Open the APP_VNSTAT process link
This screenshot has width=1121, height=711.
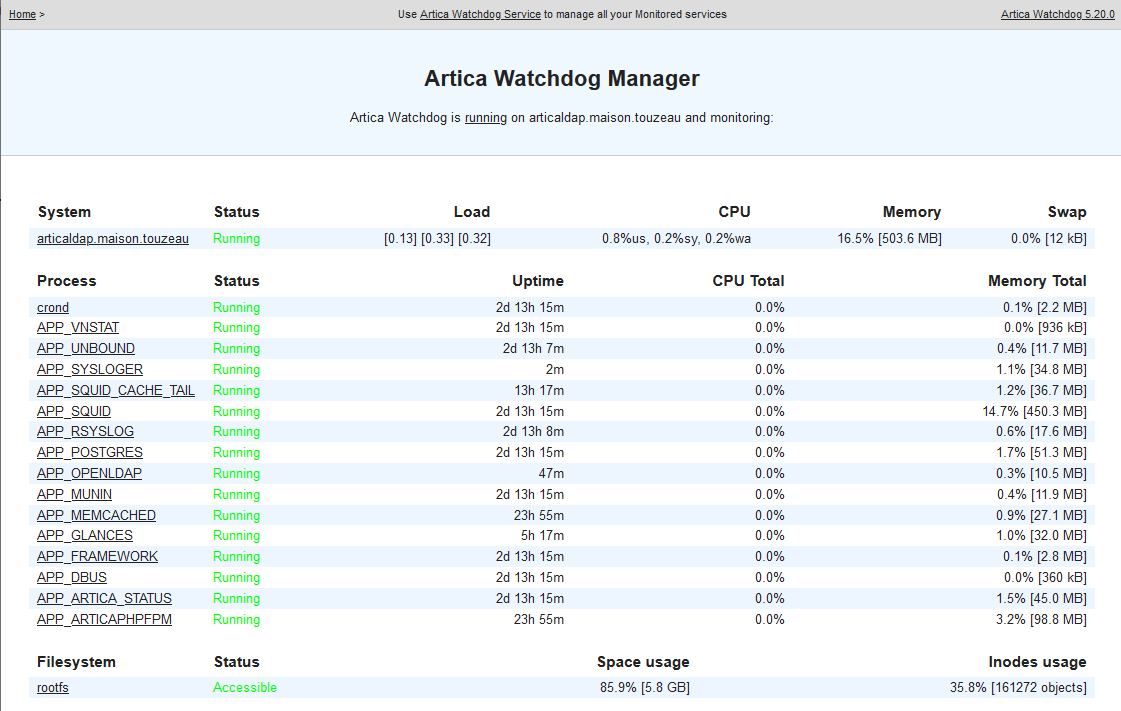(x=78, y=327)
